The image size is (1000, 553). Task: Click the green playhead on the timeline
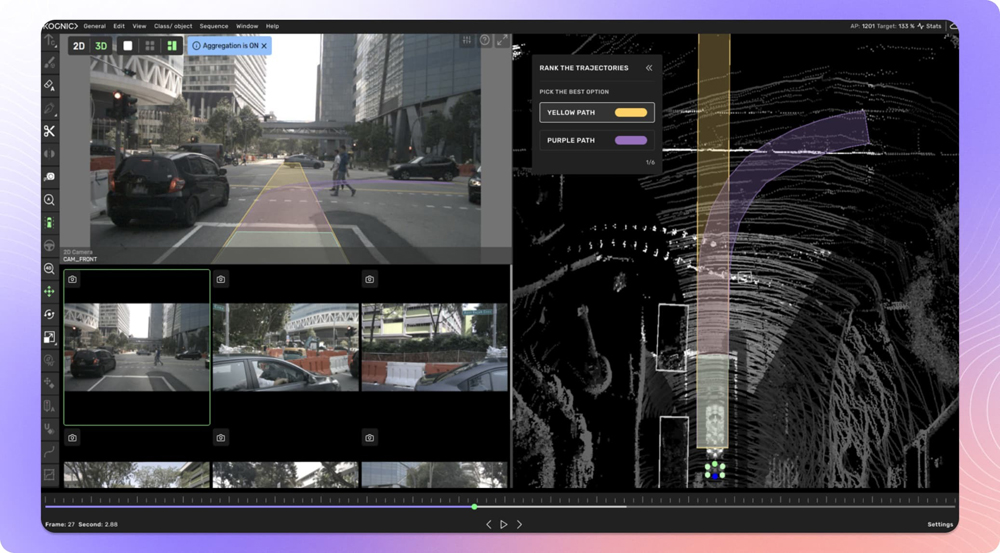[474, 507]
